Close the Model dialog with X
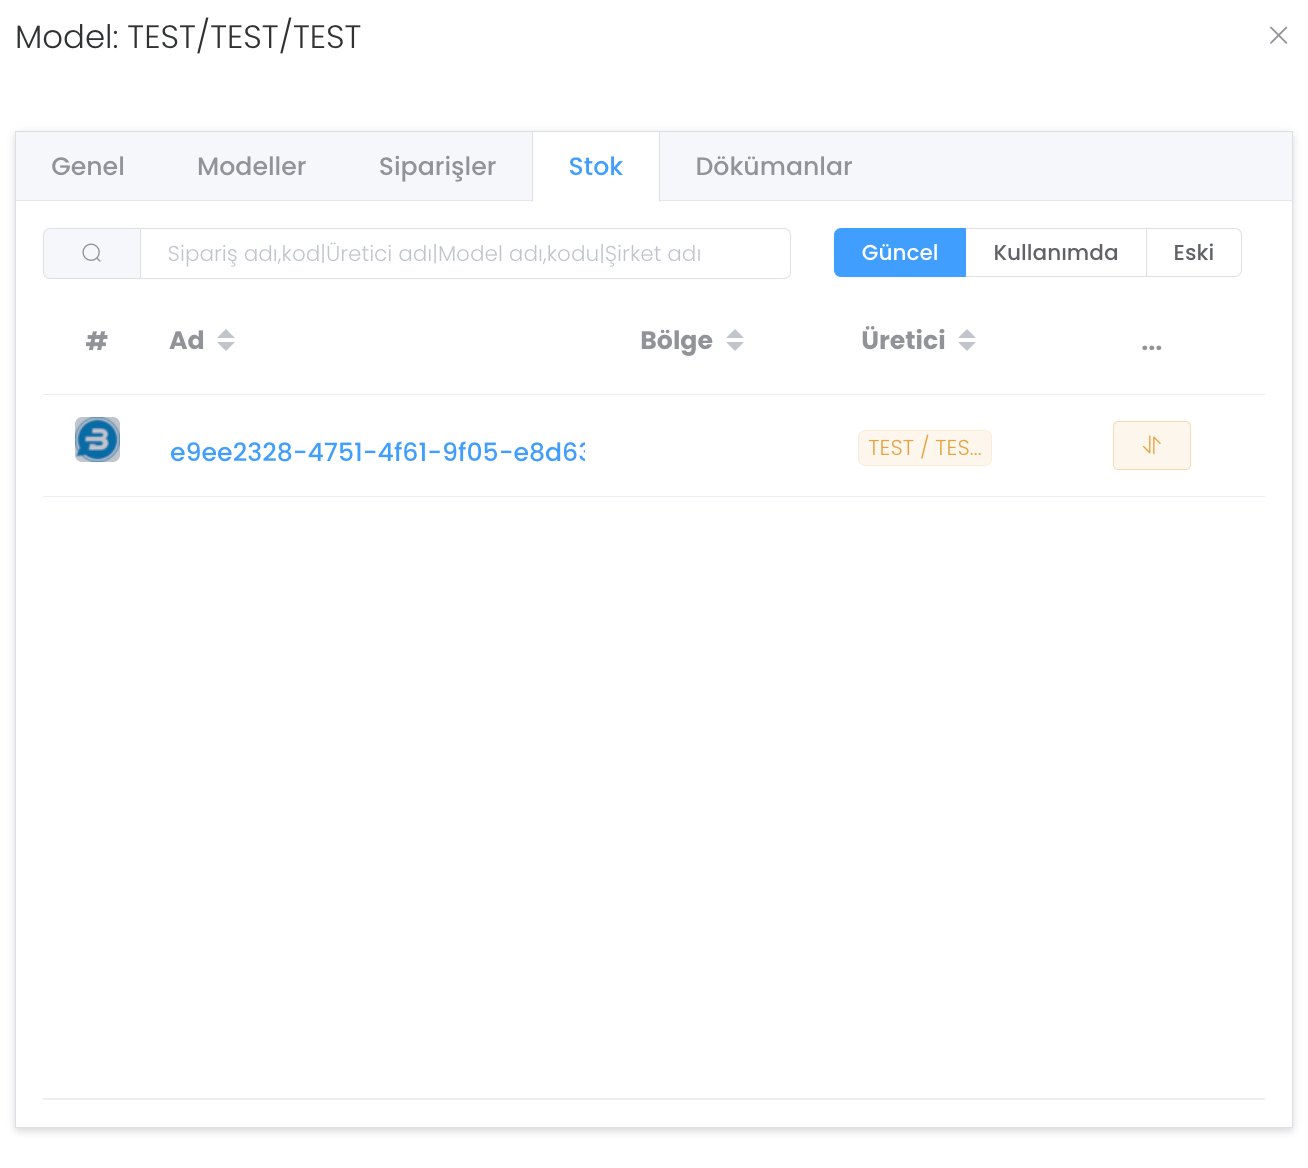This screenshot has height=1168, width=1308. 1278,36
